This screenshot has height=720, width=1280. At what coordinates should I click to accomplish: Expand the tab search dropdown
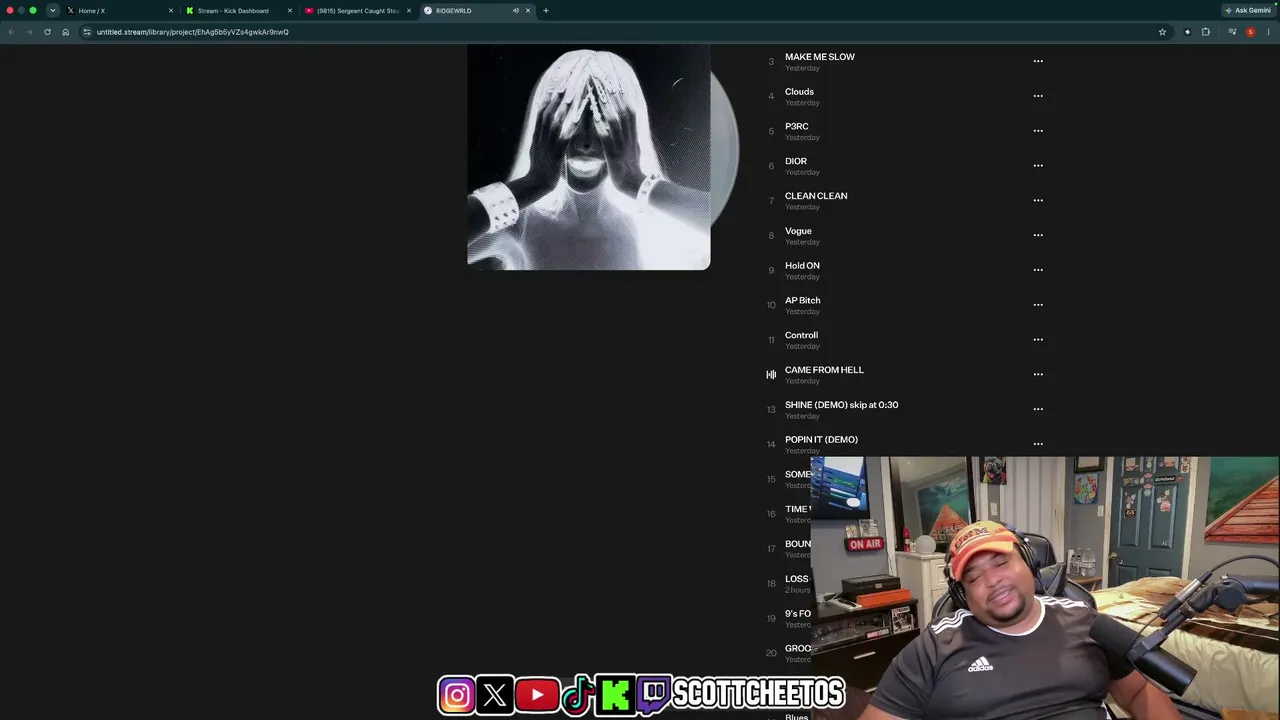click(53, 11)
